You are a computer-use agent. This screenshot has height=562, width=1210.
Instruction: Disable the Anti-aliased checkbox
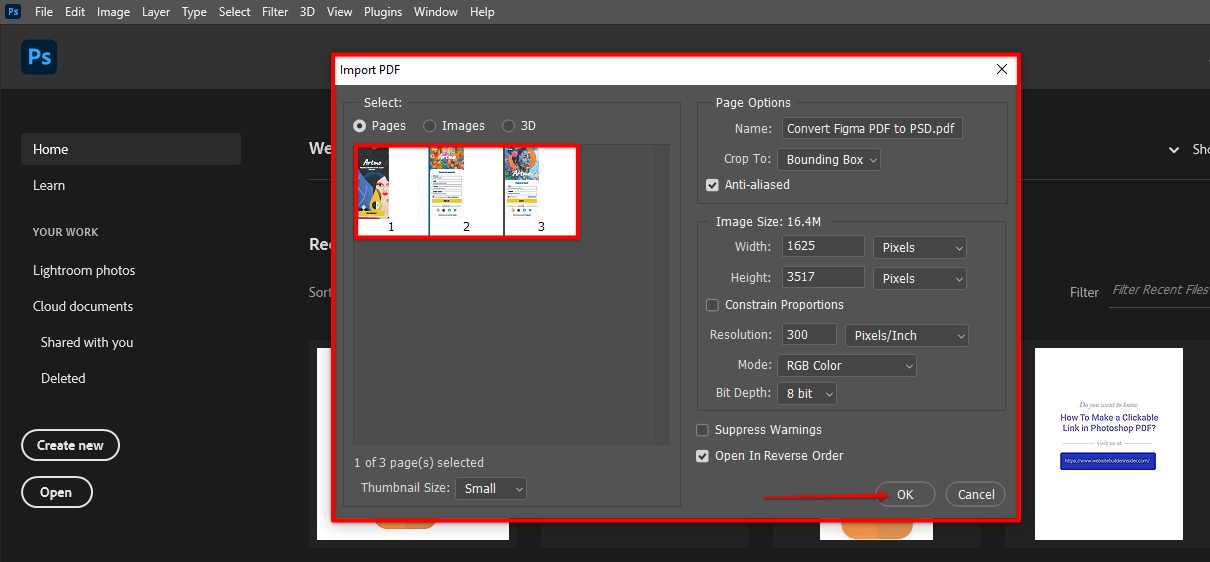click(712, 185)
